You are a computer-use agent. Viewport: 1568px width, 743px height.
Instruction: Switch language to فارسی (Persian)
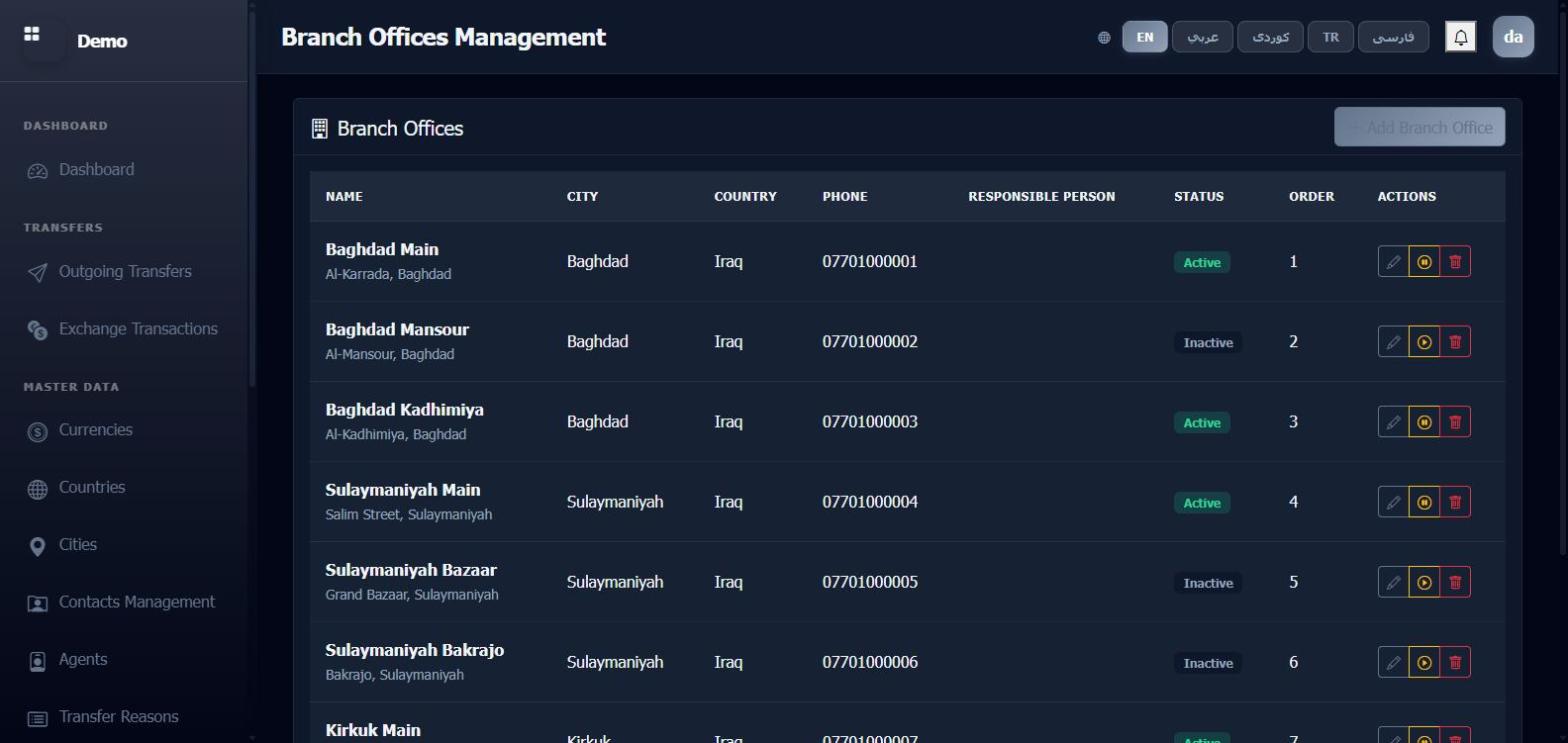pyautogui.click(x=1393, y=37)
